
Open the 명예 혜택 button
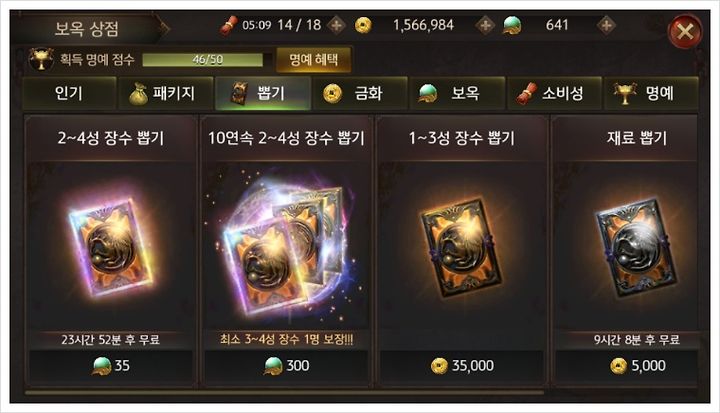click(314, 60)
